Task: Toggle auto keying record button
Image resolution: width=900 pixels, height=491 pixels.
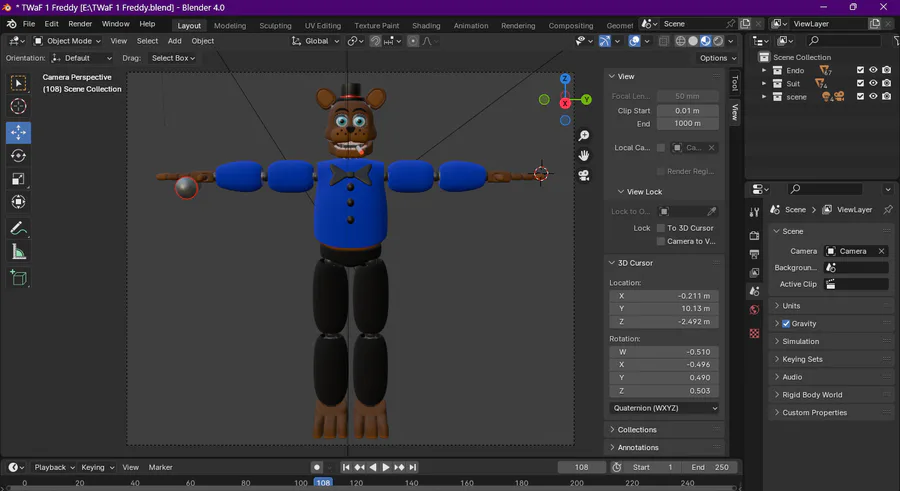Action: click(317, 467)
